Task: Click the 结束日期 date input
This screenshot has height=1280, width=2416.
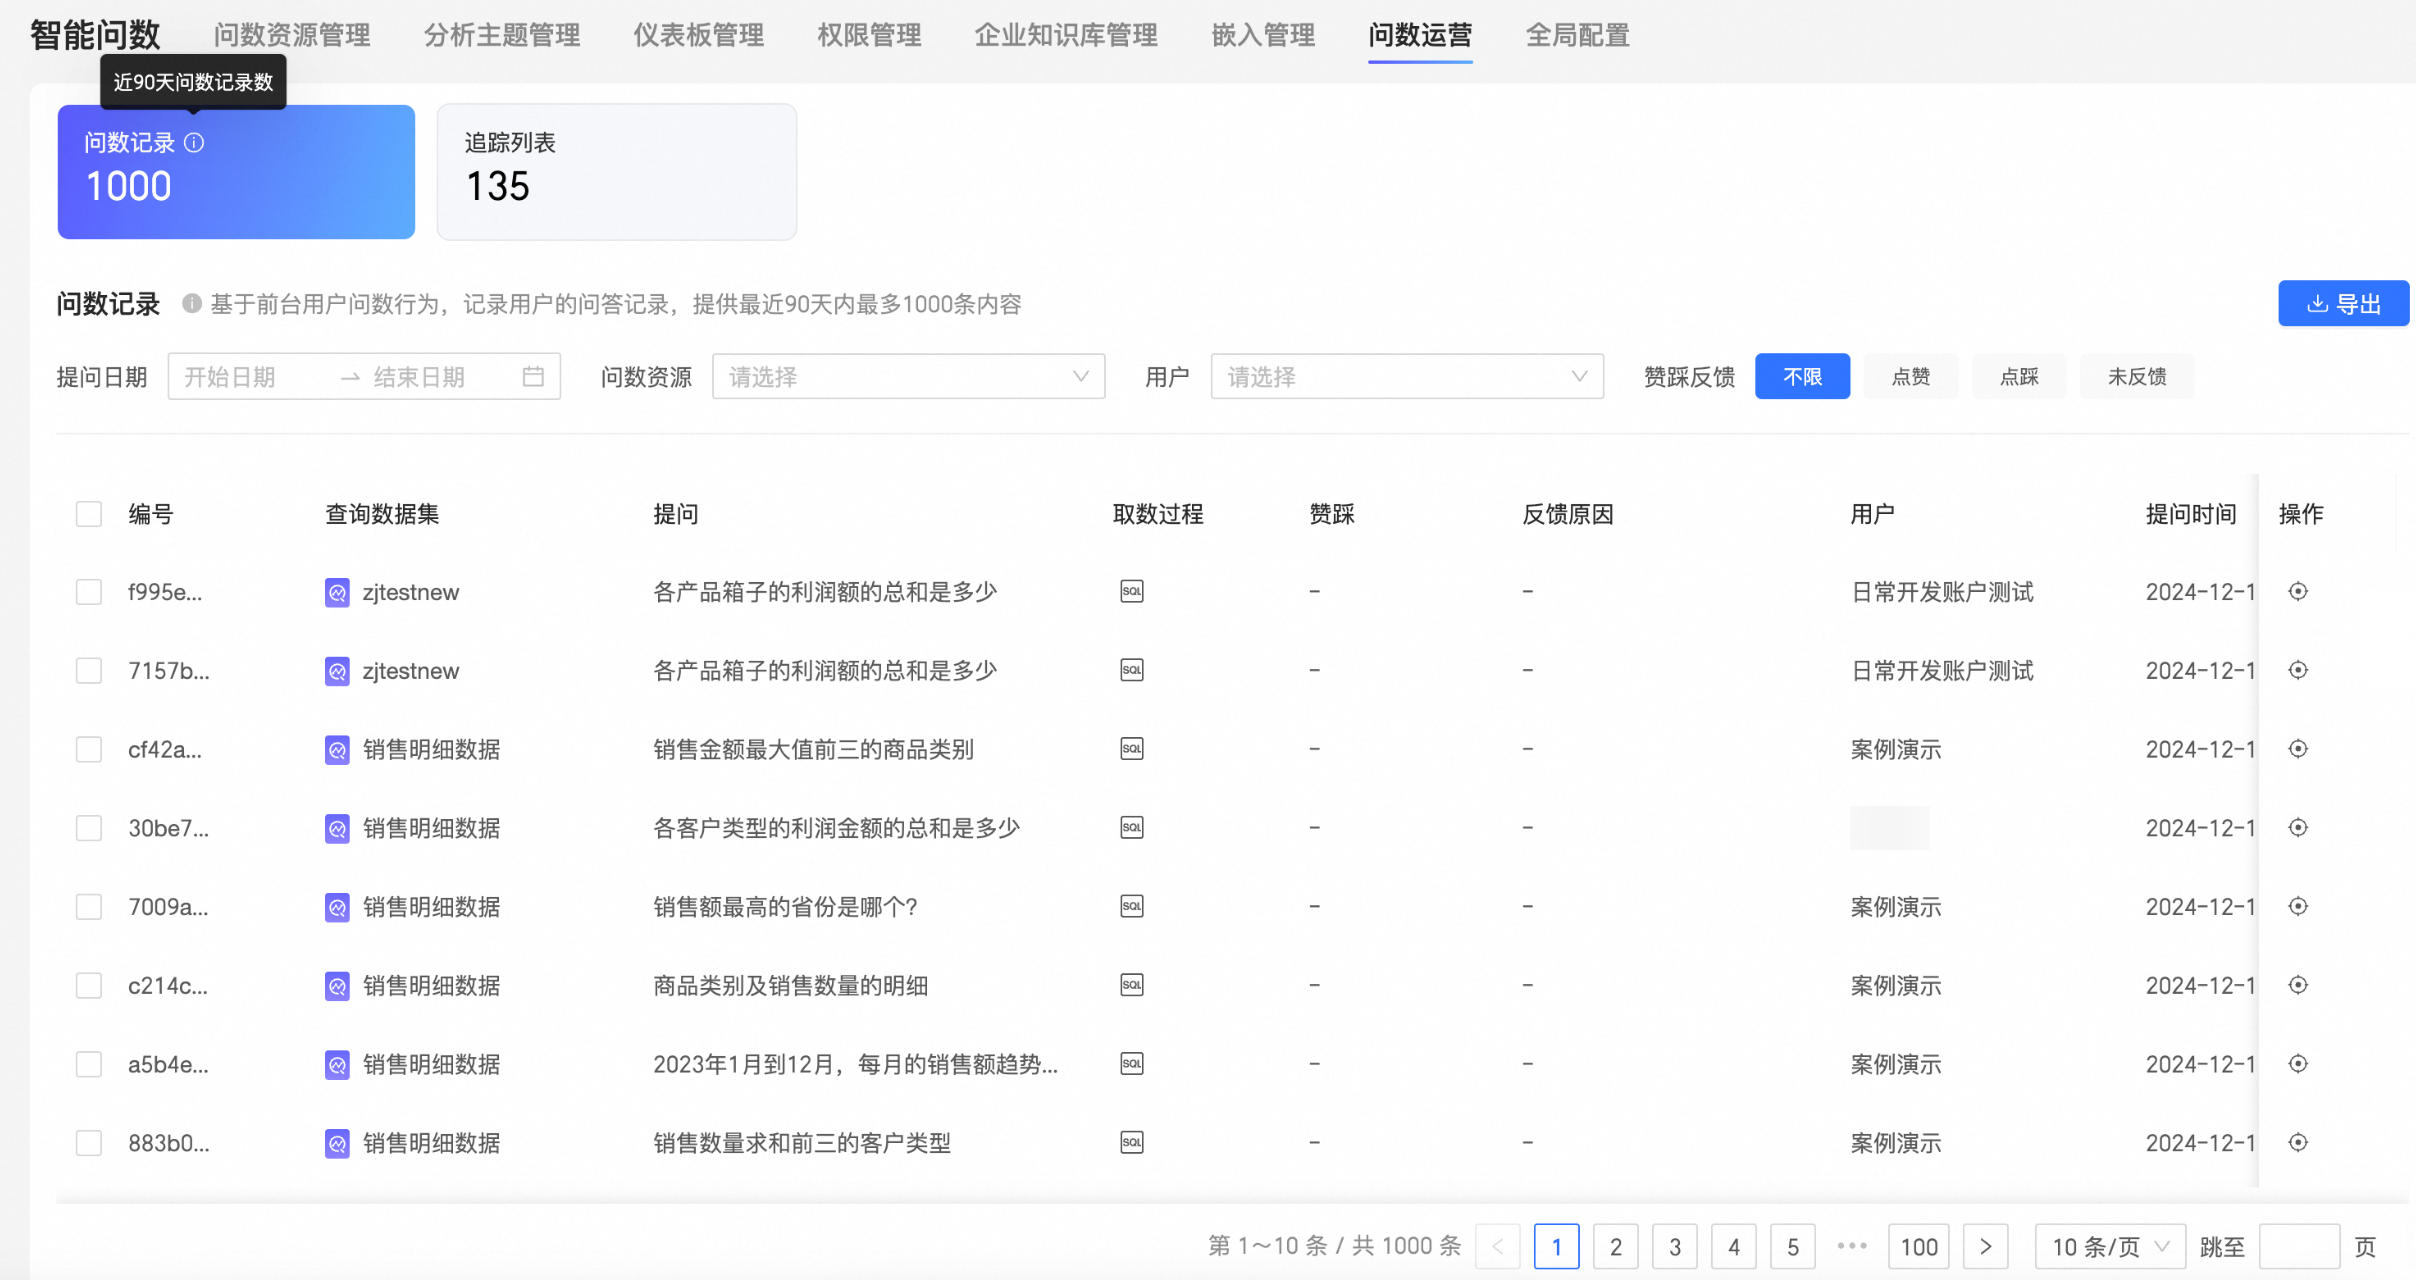Action: click(440, 377)
